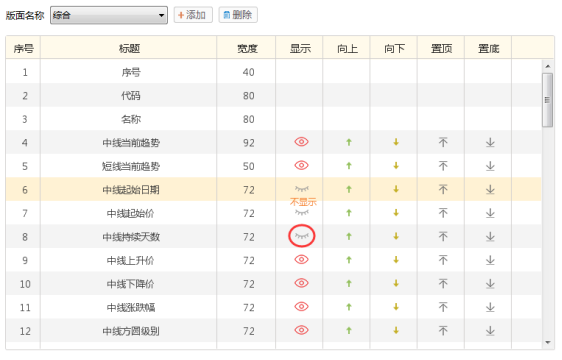Select row title 中线起始日期

(x=131, y=189)
